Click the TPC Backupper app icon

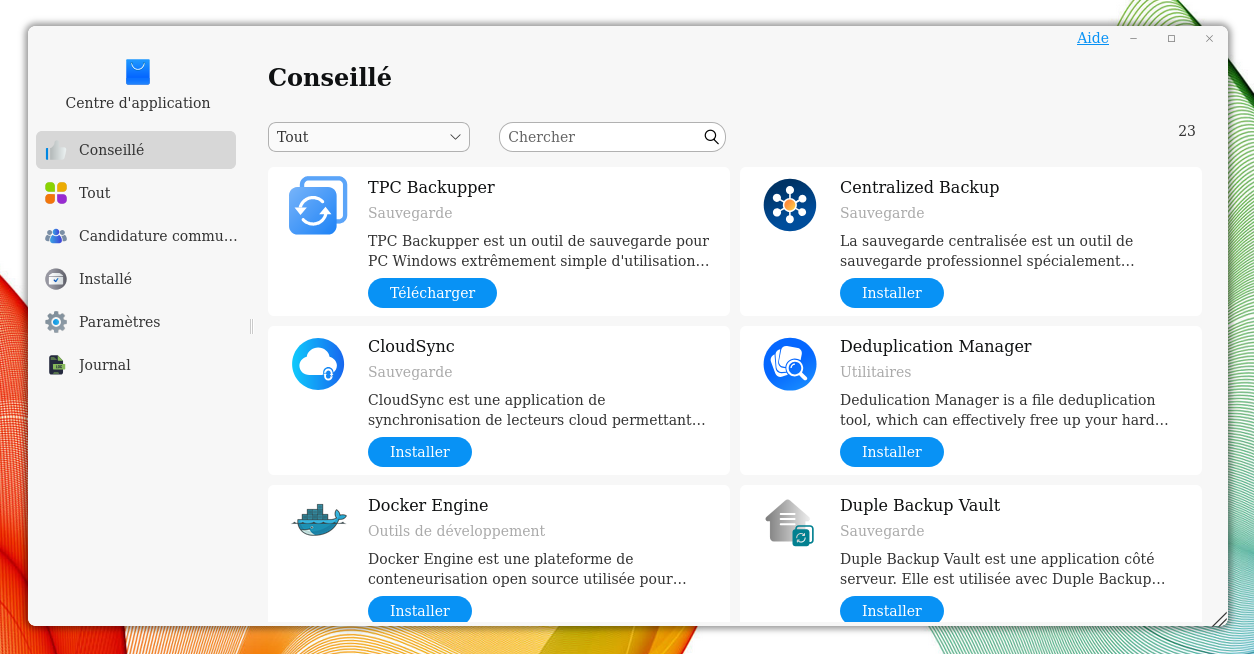[x=317, y=205]
